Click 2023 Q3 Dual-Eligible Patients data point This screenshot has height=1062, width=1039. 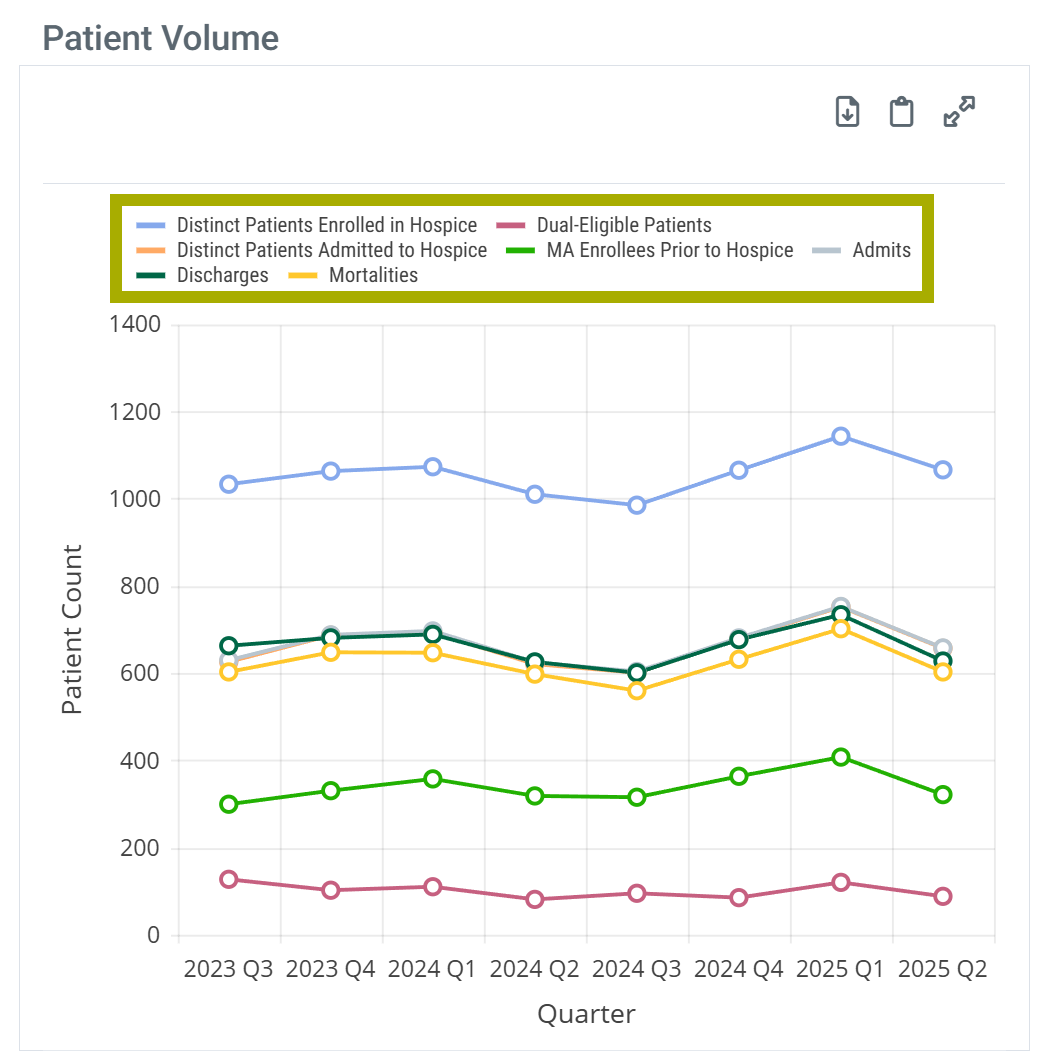coord(229,879)
